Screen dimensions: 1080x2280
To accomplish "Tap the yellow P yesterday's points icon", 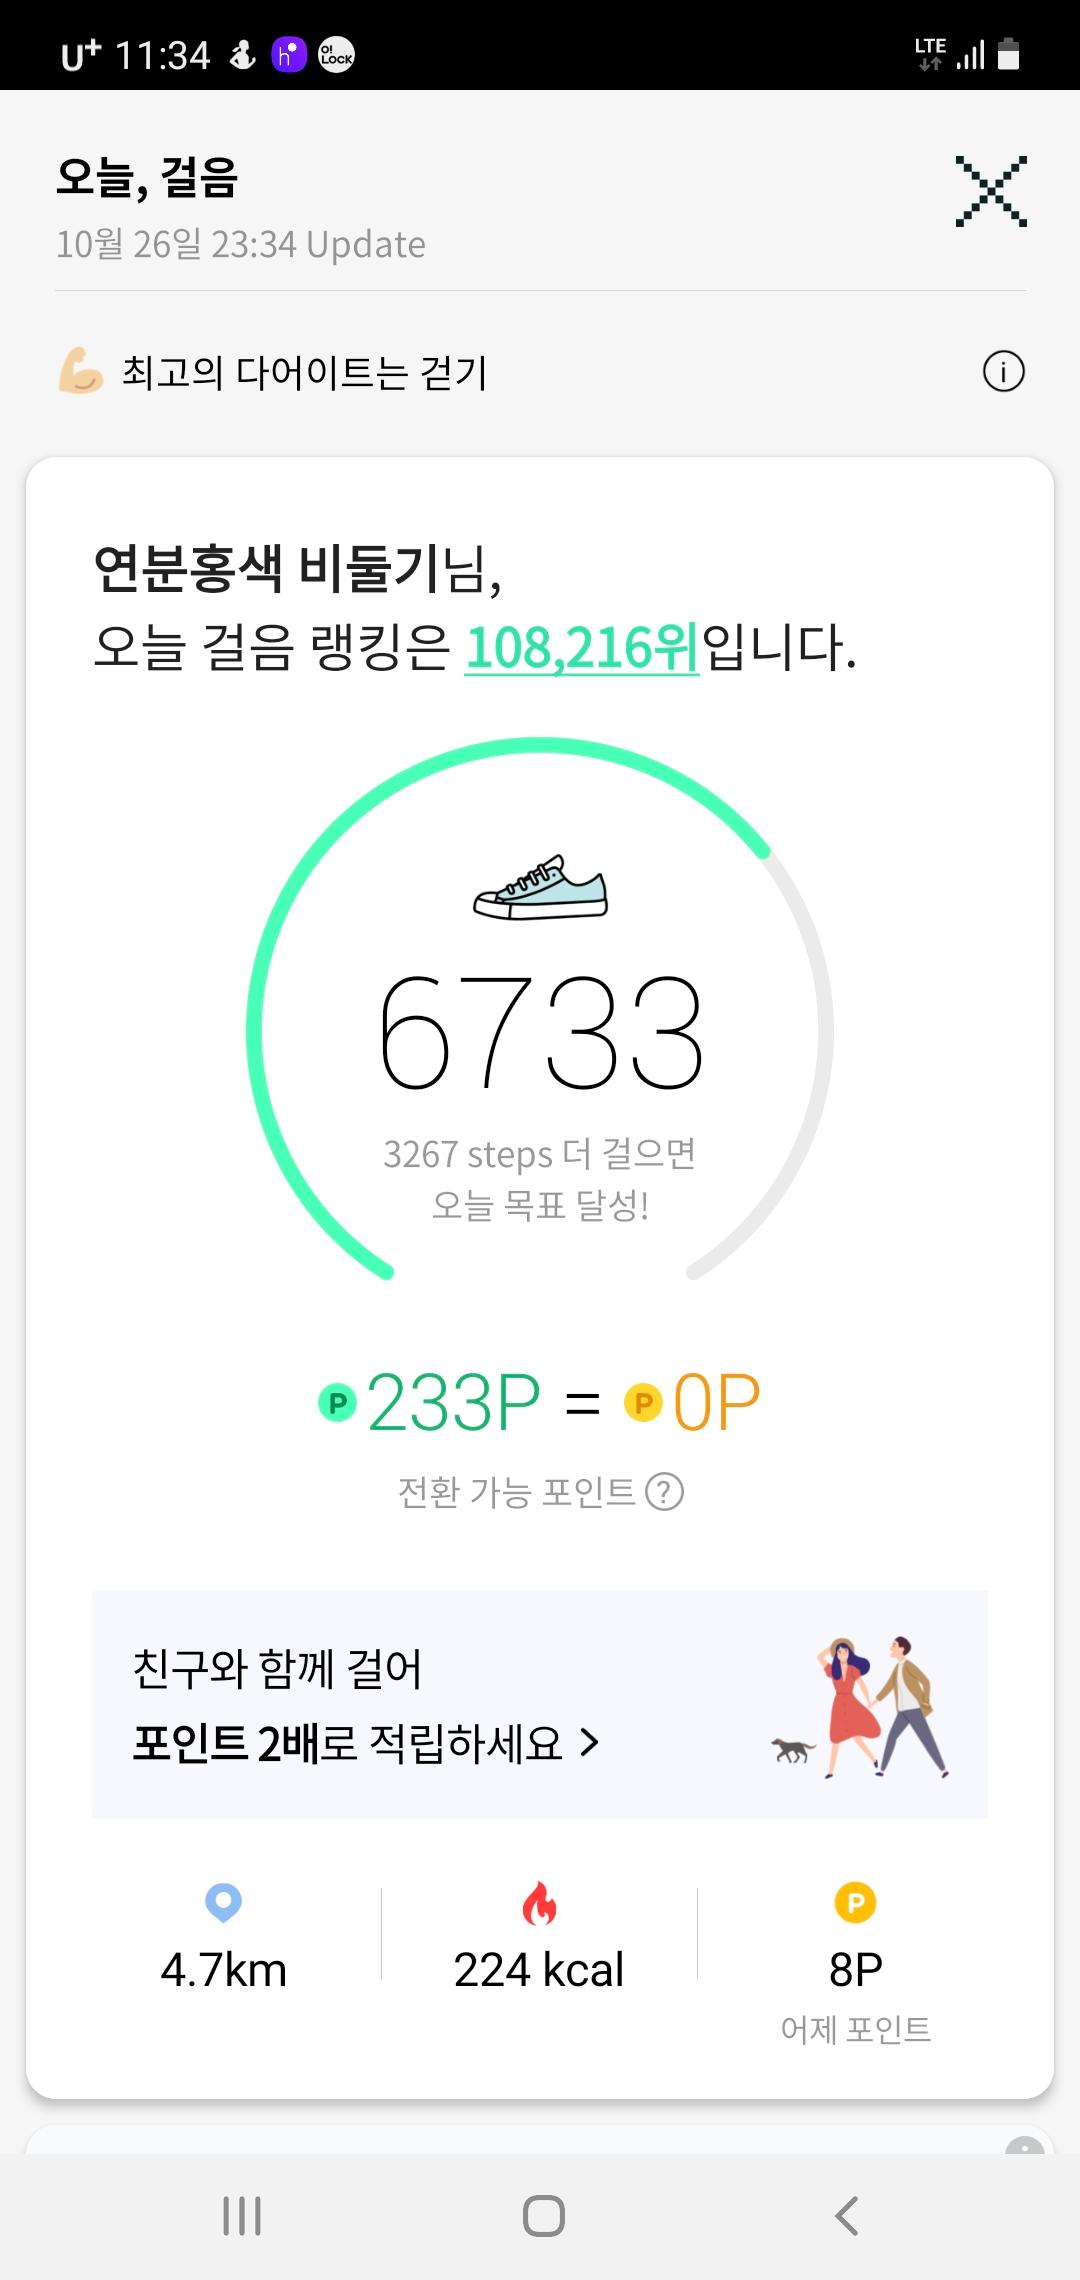I will coord(855,1902).
